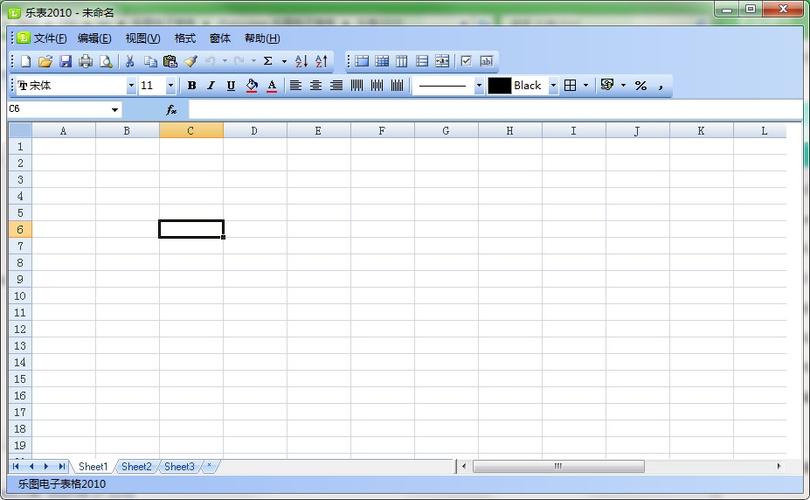
Task: Insert AutoSum with the sigma icon
Action: click(268, 61)
